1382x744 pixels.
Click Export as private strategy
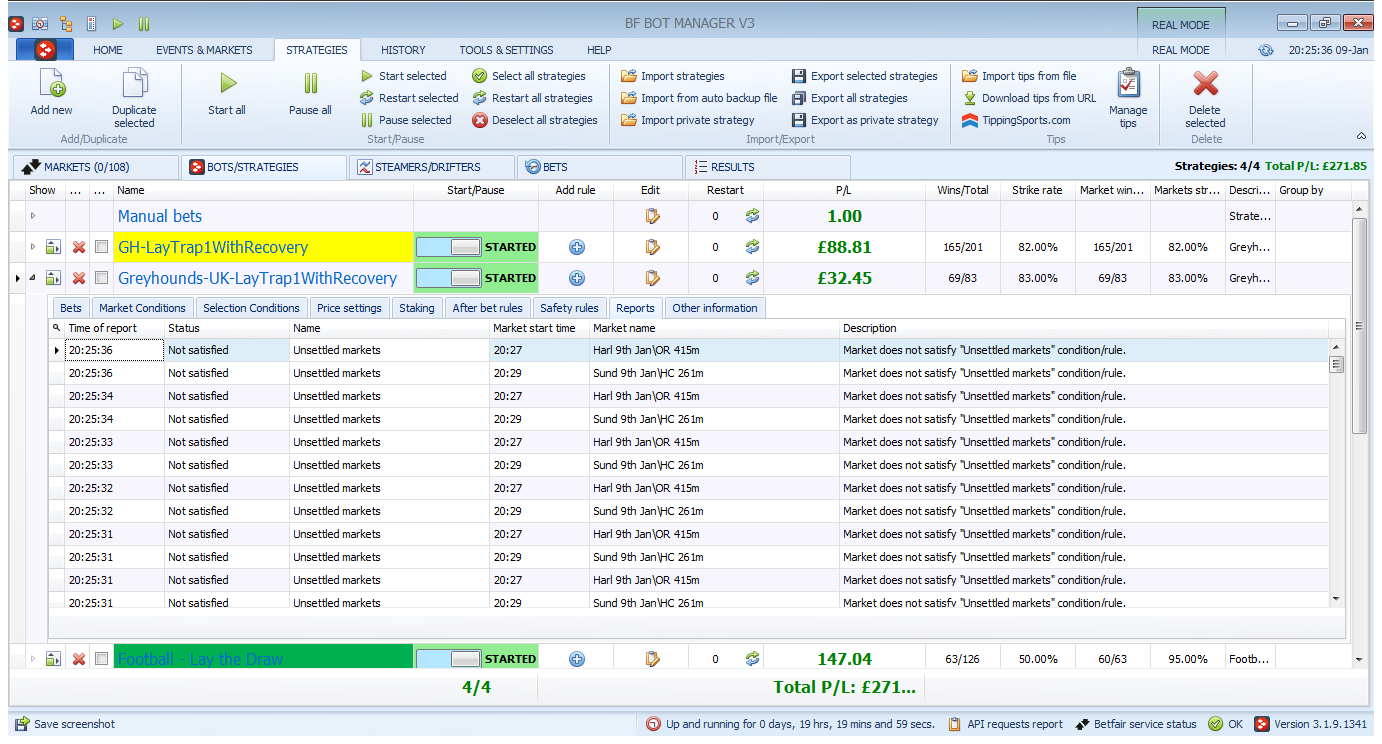(865, 120)
